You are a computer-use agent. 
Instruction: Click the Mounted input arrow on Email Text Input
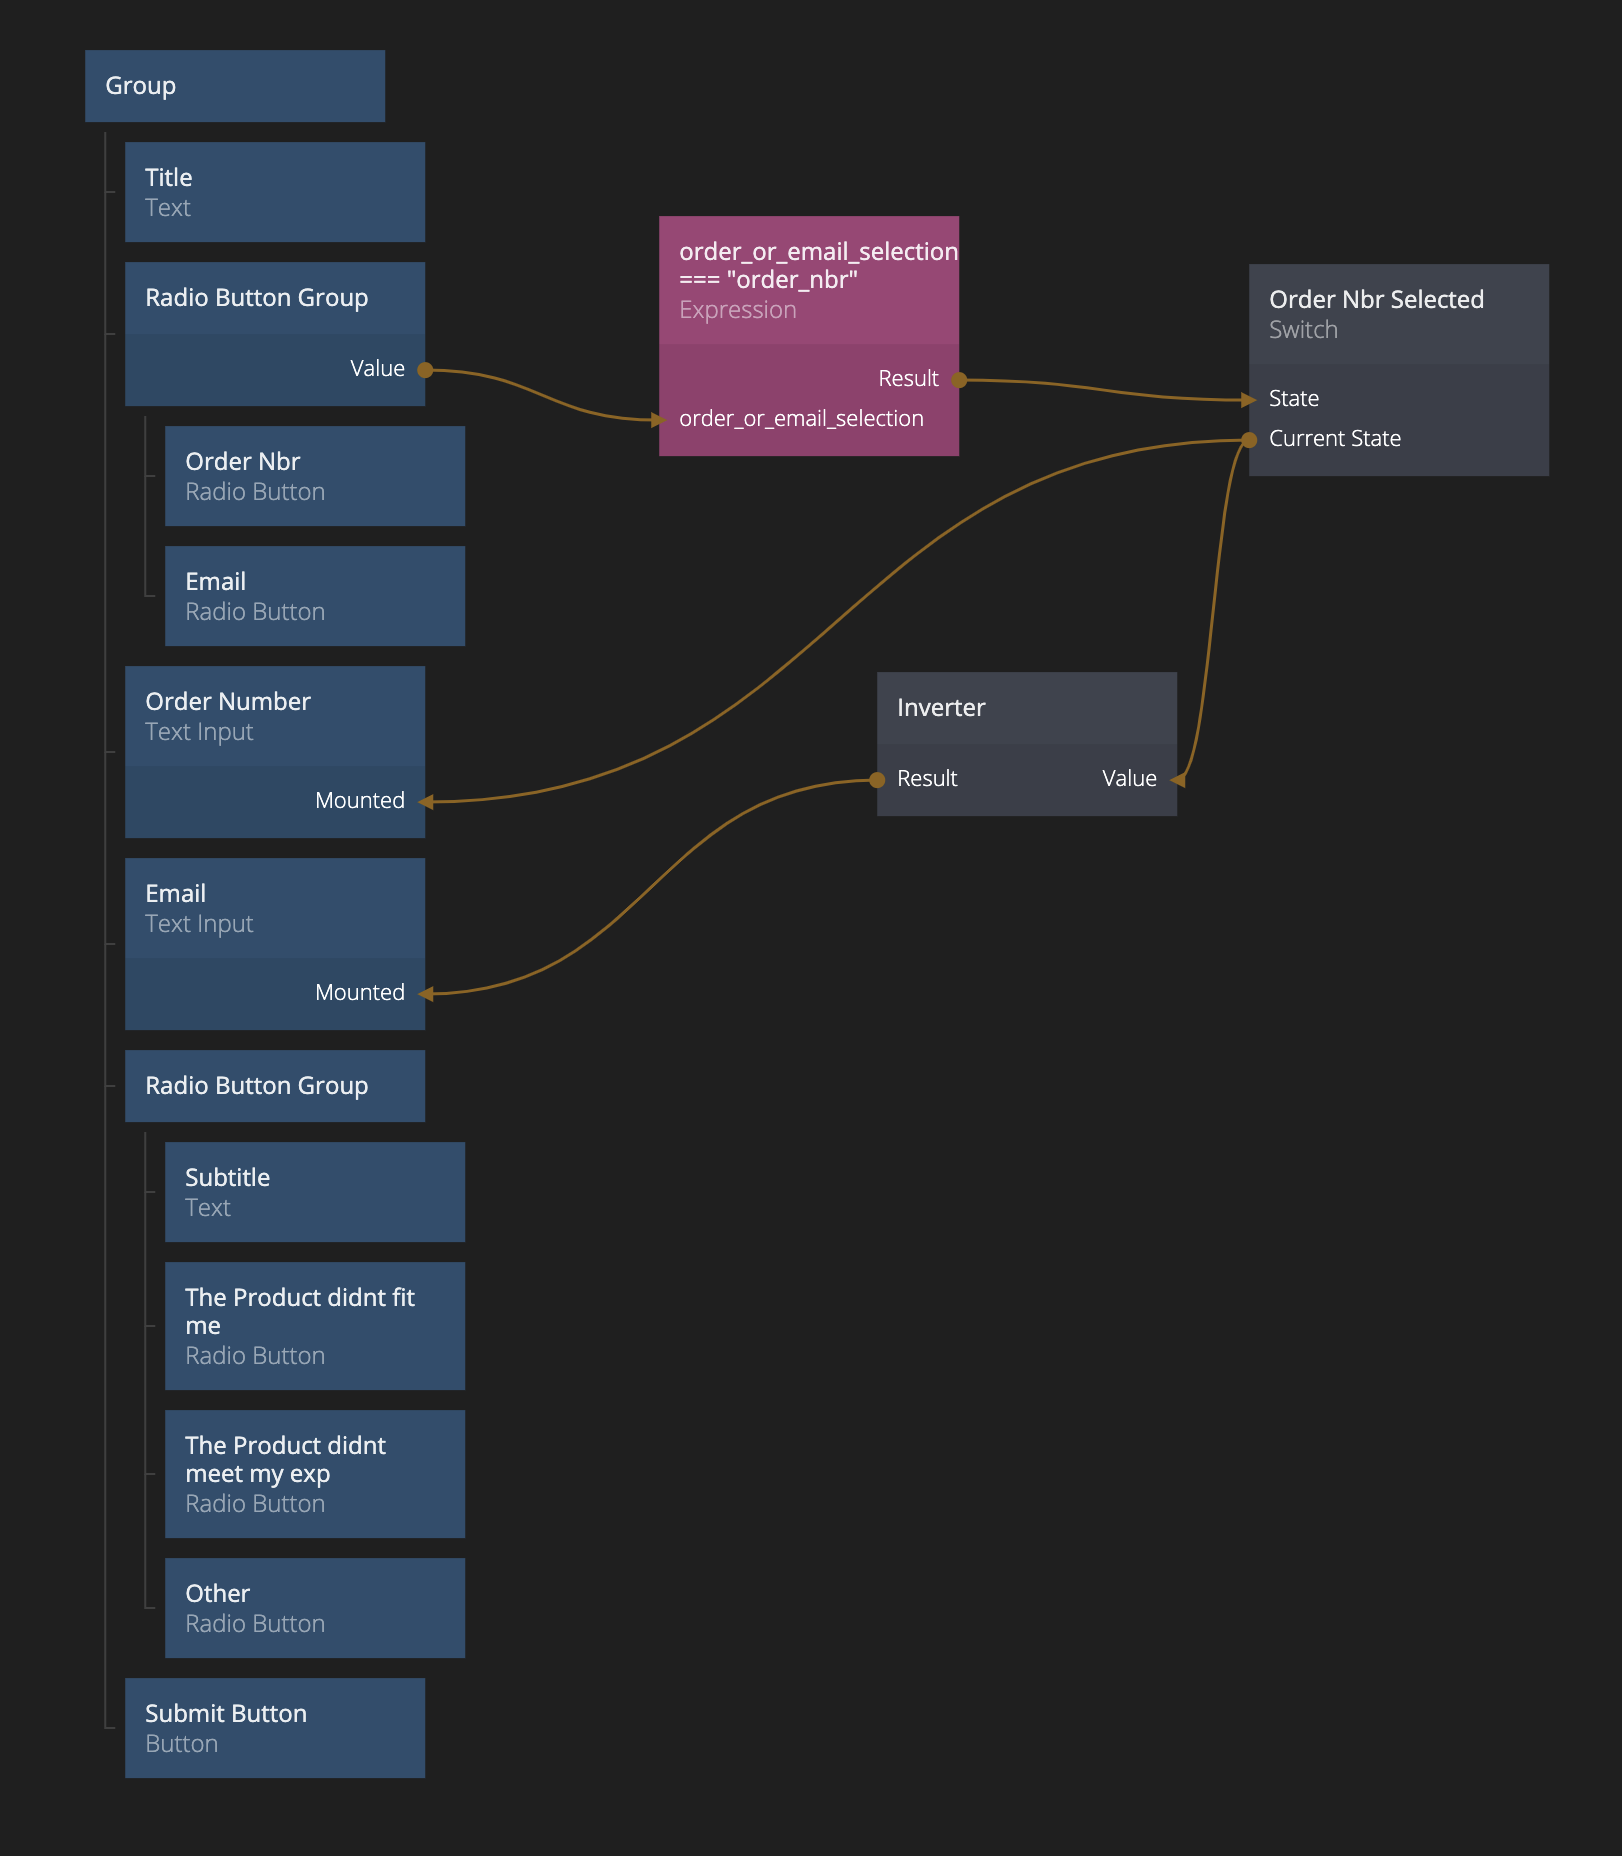(x=426, y=994)
